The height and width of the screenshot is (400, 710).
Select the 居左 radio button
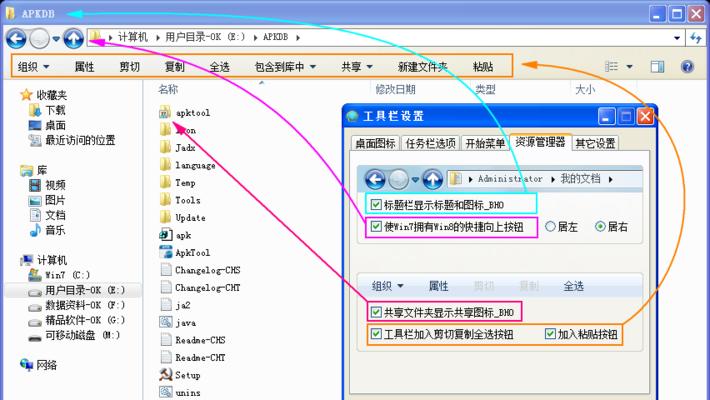point(550,226)
